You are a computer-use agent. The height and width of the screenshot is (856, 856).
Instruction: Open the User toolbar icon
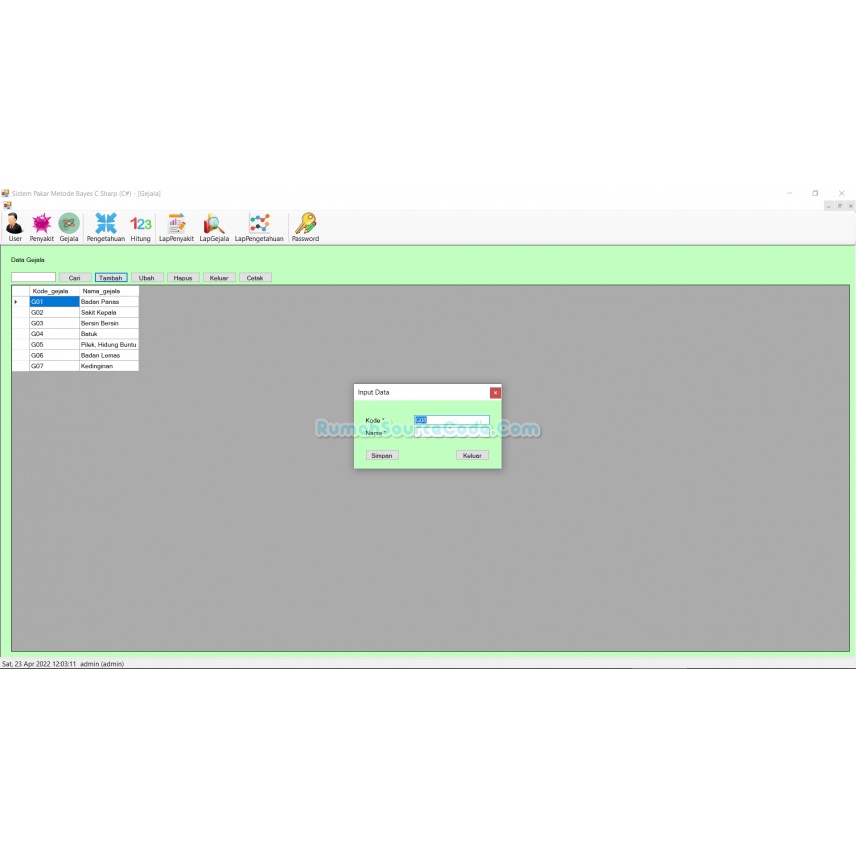coord(15,227)
